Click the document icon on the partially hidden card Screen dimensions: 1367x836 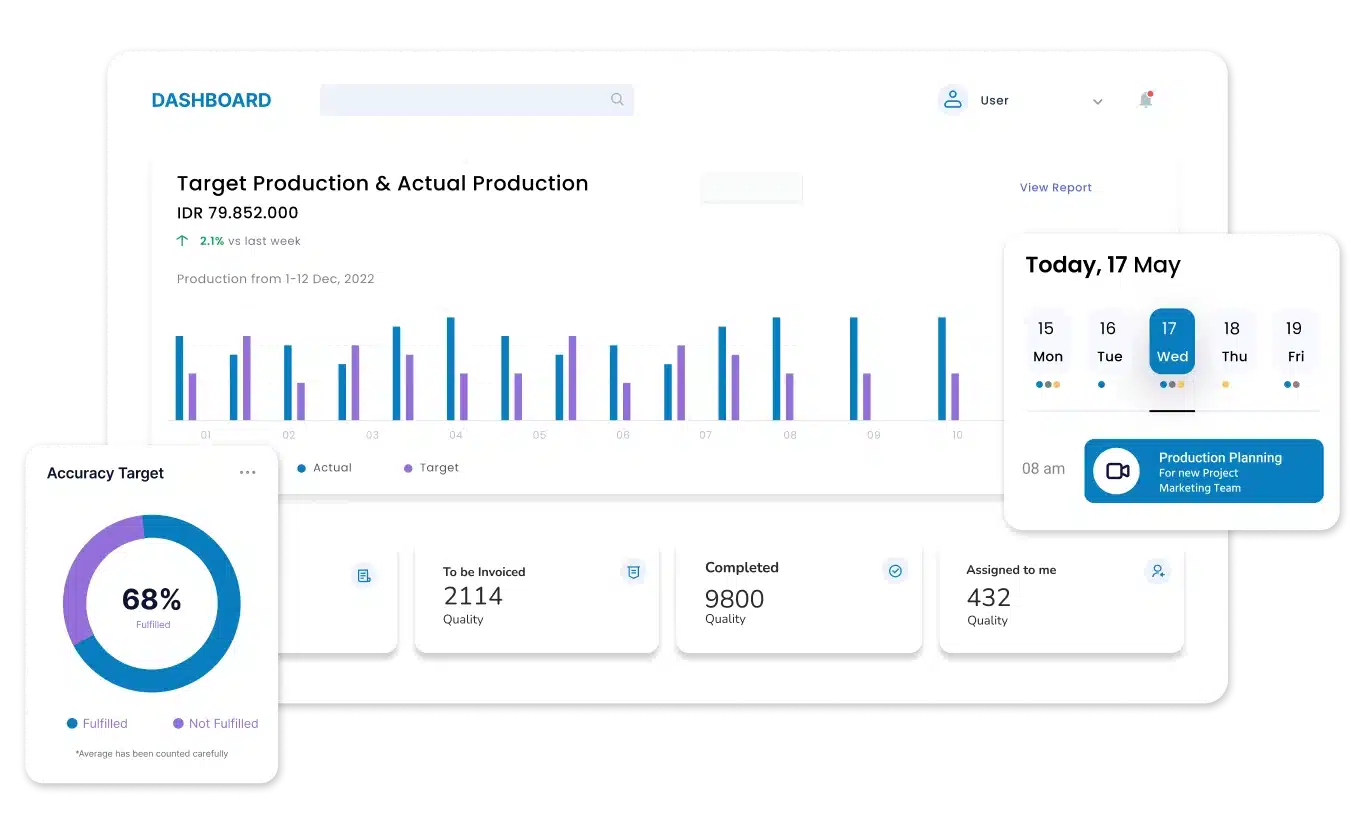tap(364, 576)
